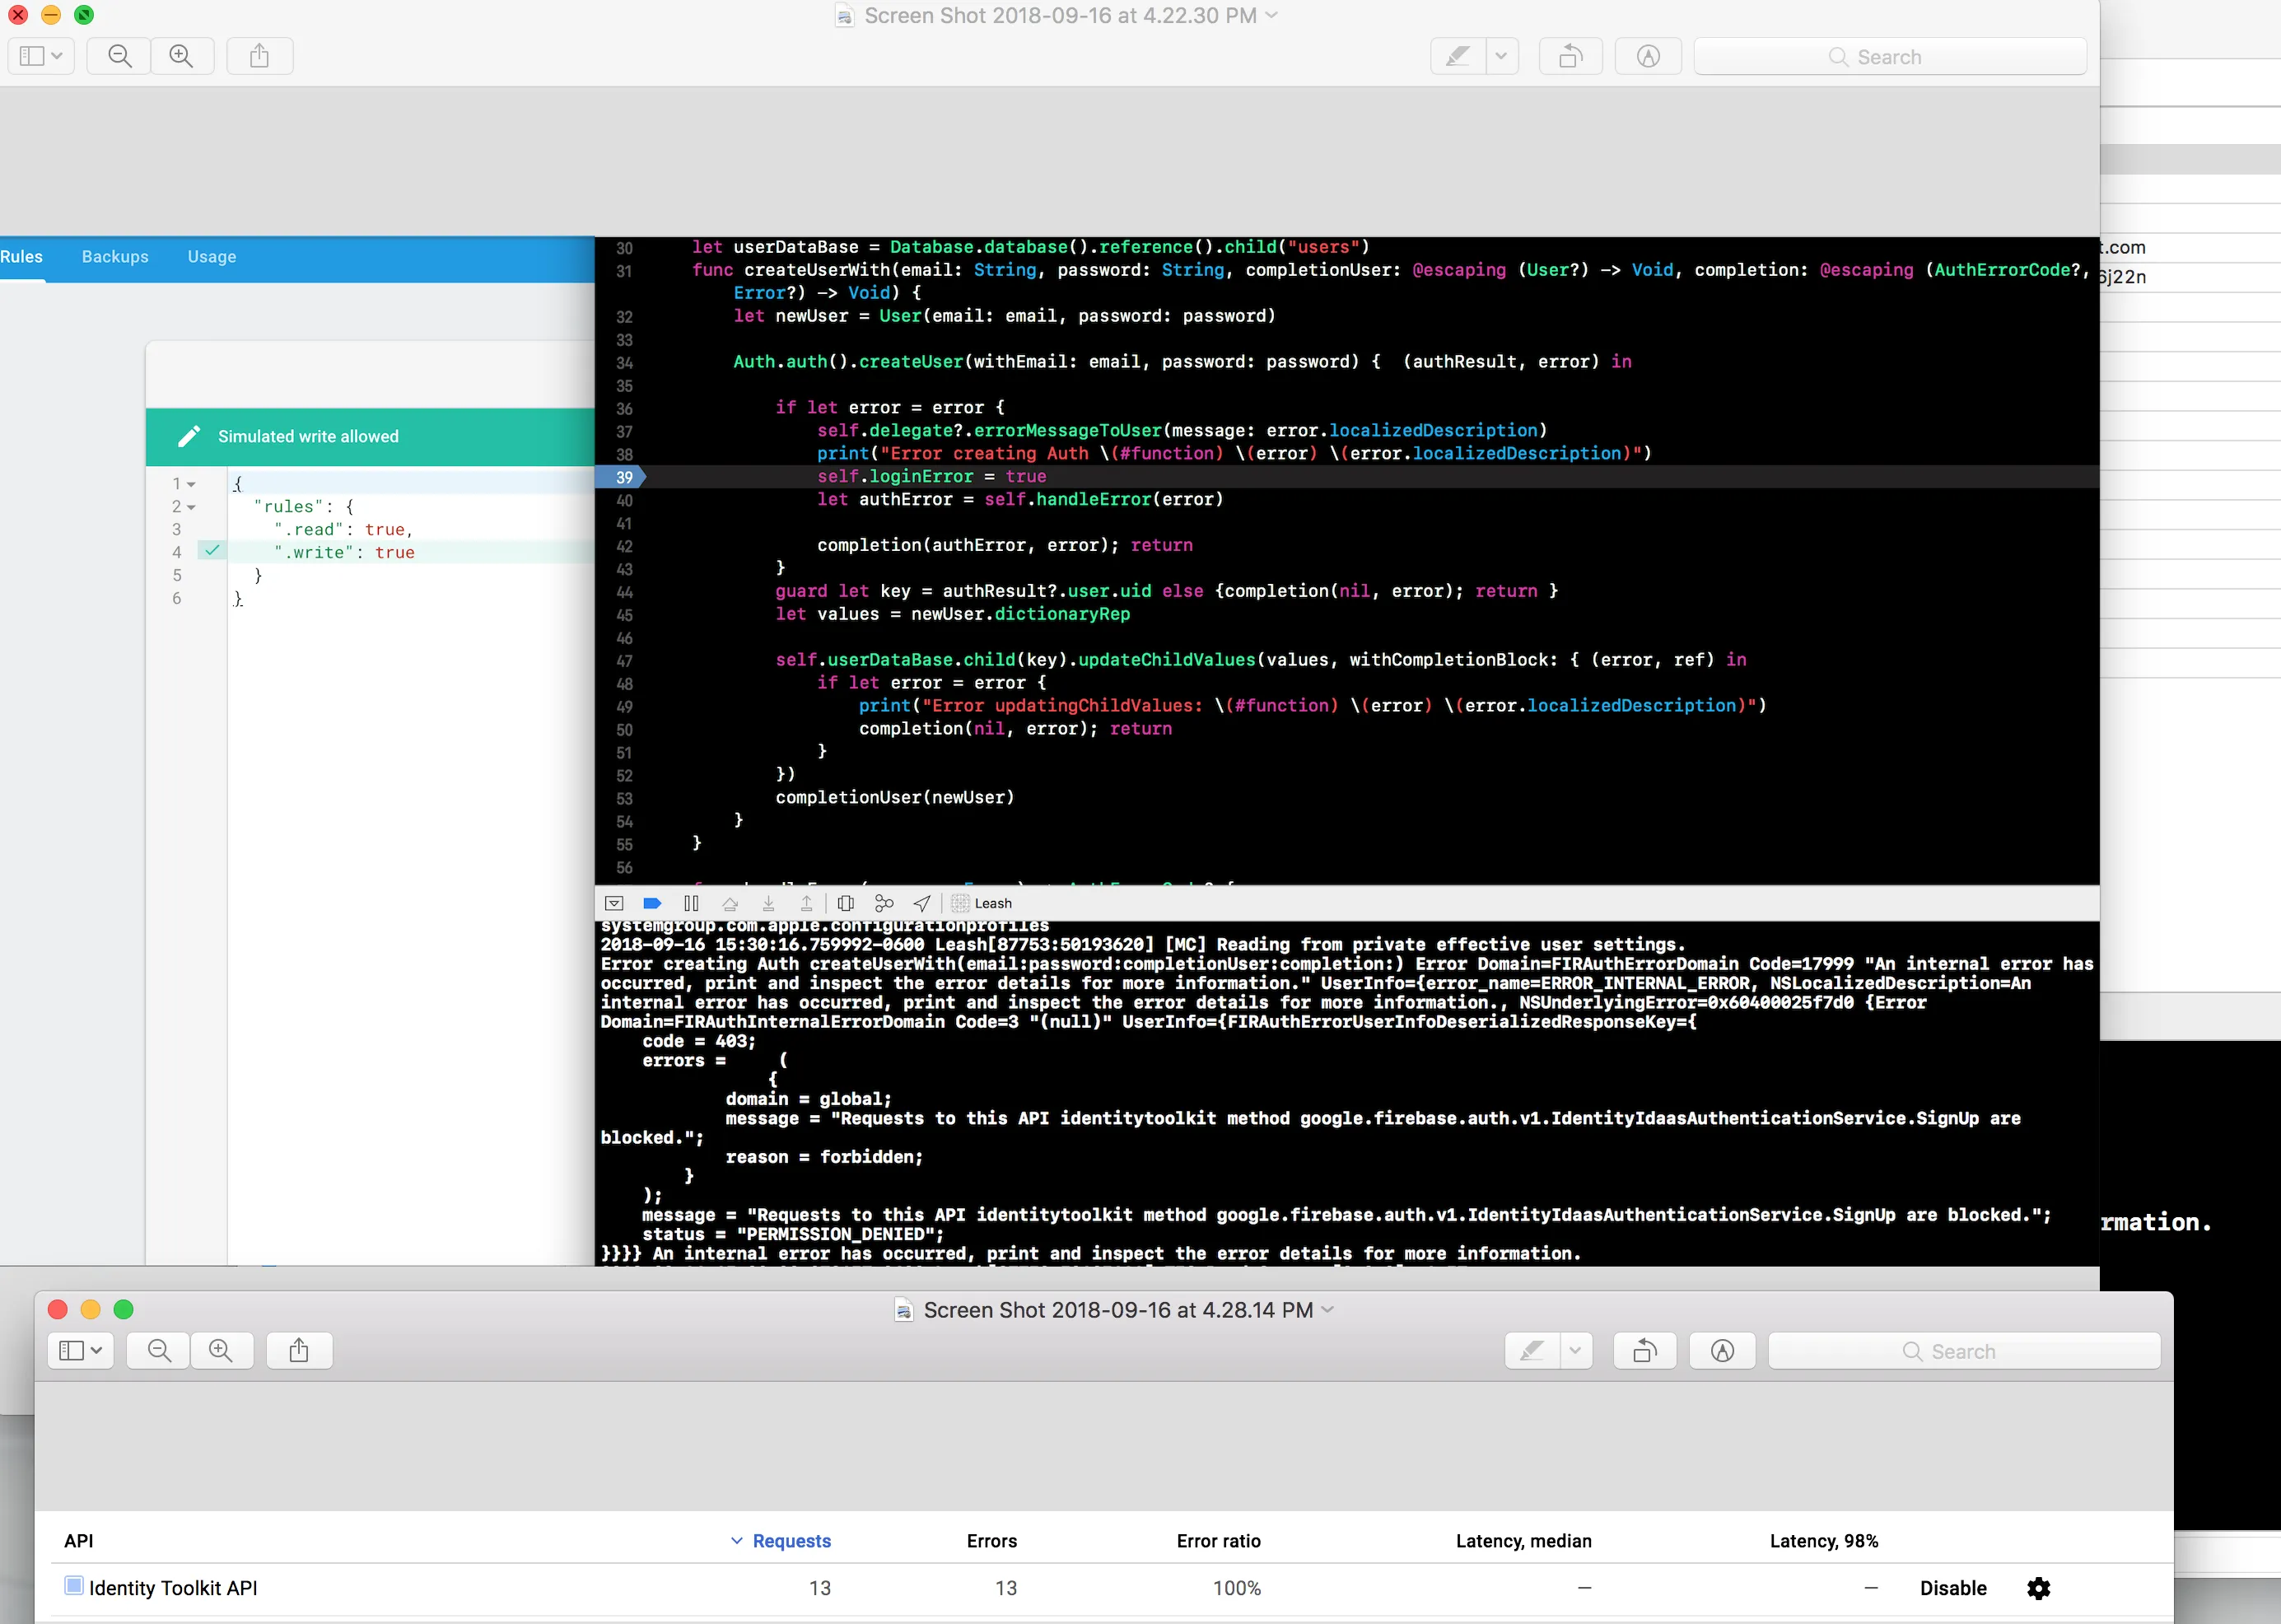Click the "status = PERMISSION_DENIED" console line
The image size is (2281, 1624).
(x=793, y=1234)
